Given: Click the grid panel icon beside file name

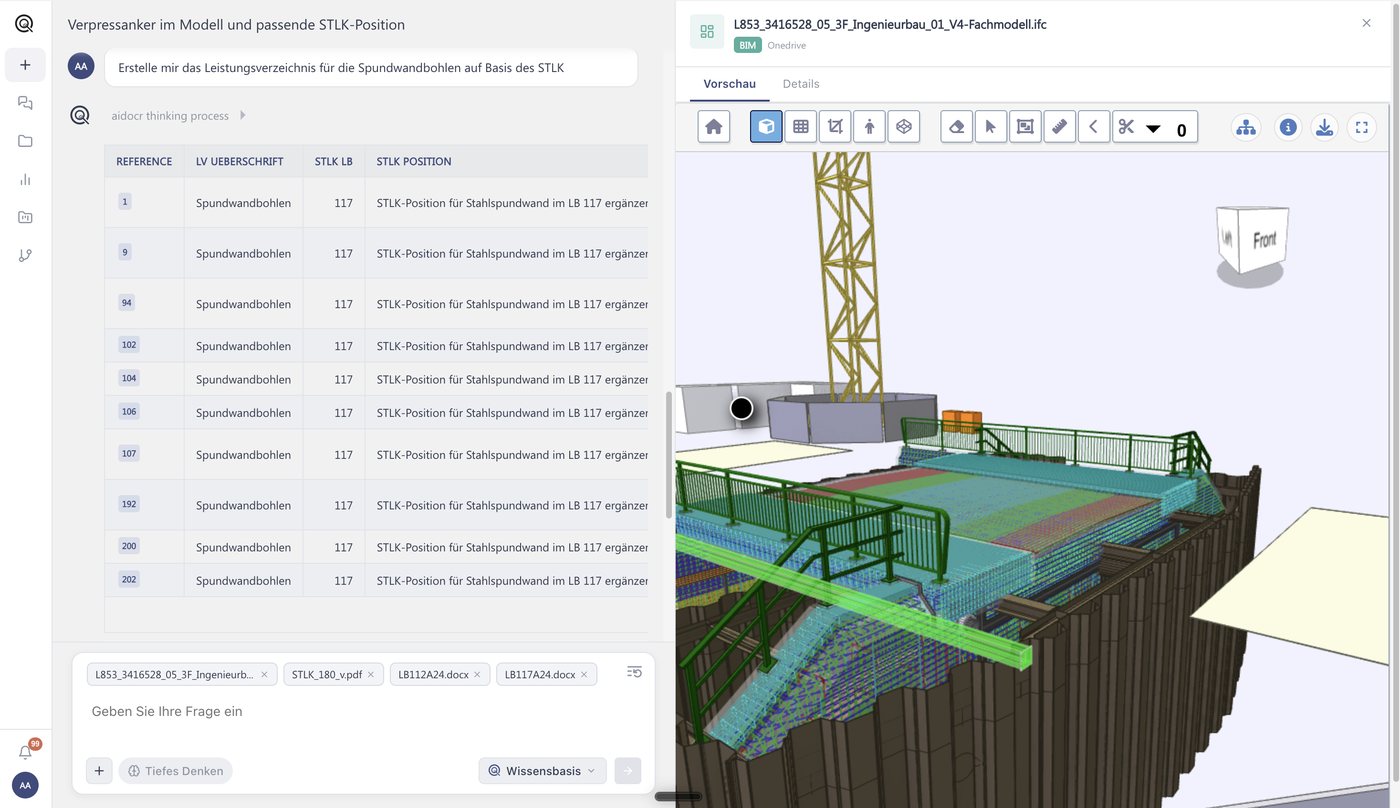Looking at the screenshot, I should [707, 31].
